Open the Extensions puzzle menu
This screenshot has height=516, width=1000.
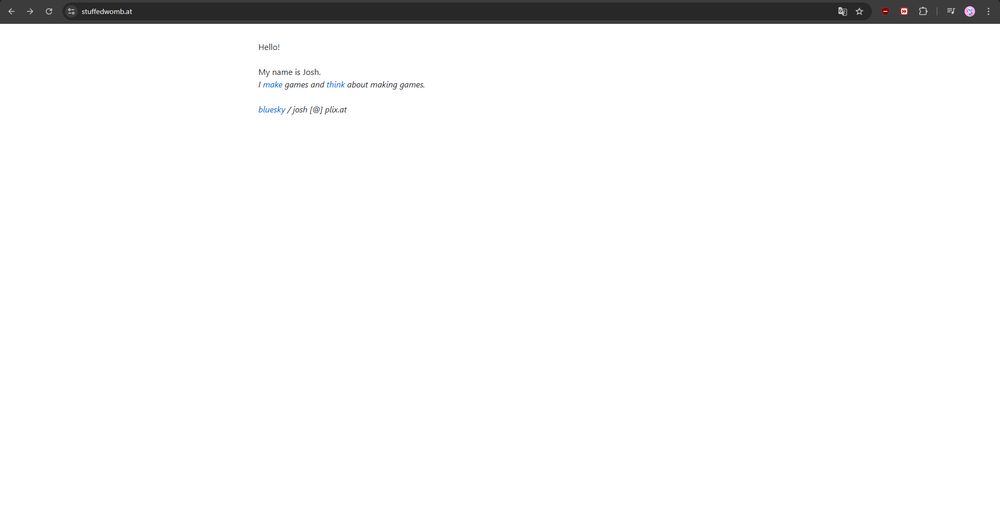click(x=923, y=11)
